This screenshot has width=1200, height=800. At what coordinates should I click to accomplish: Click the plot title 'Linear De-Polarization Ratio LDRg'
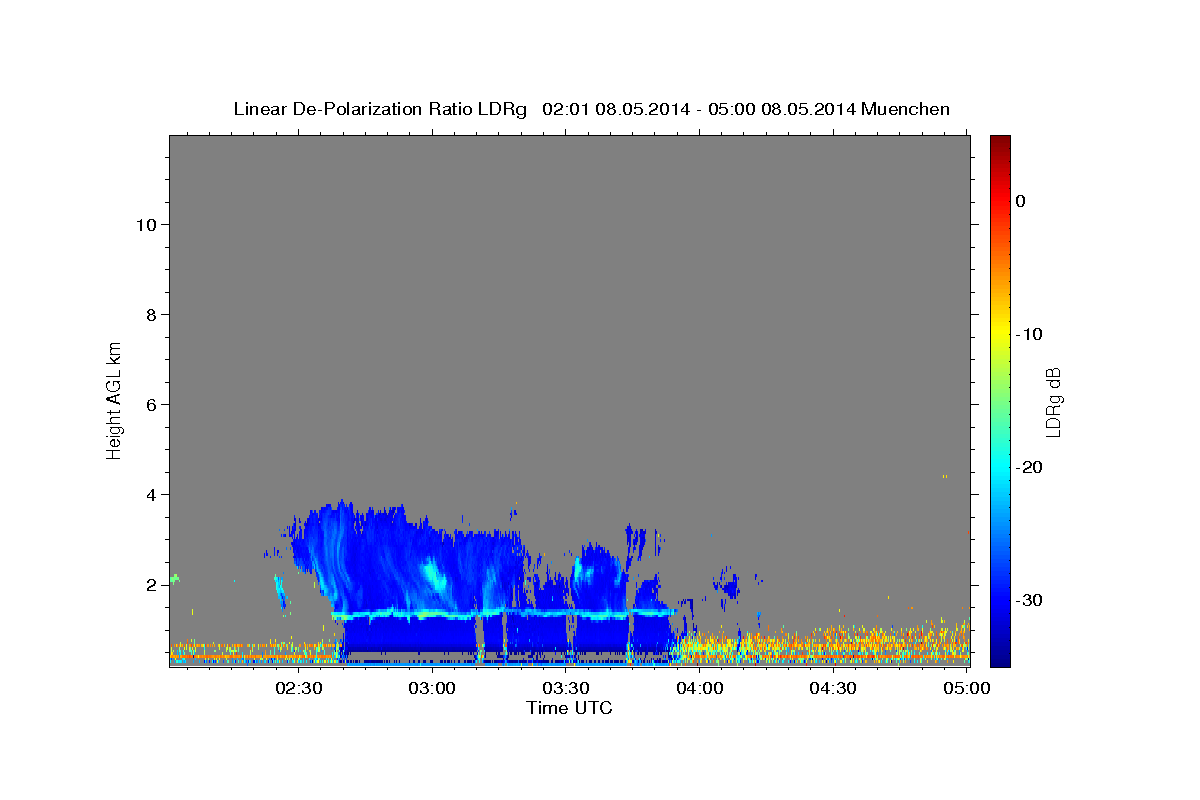coord(380,110)
